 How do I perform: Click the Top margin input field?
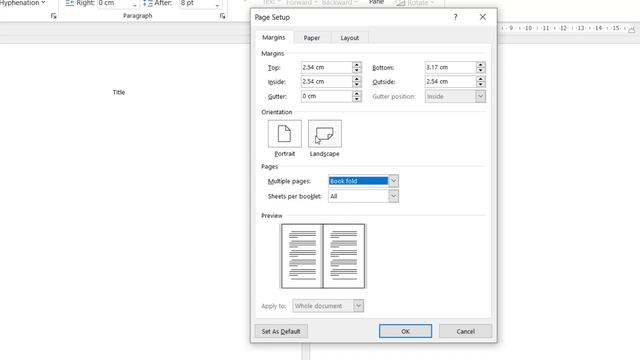click(x=326, y=67)
